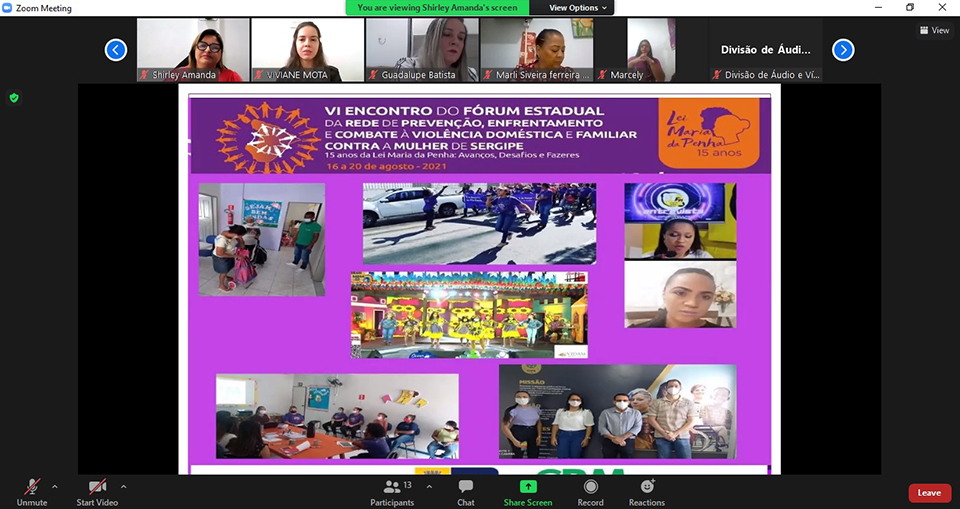The image size is (960, 509).
Task: Click the View layout button
Action: click(934, 30)
